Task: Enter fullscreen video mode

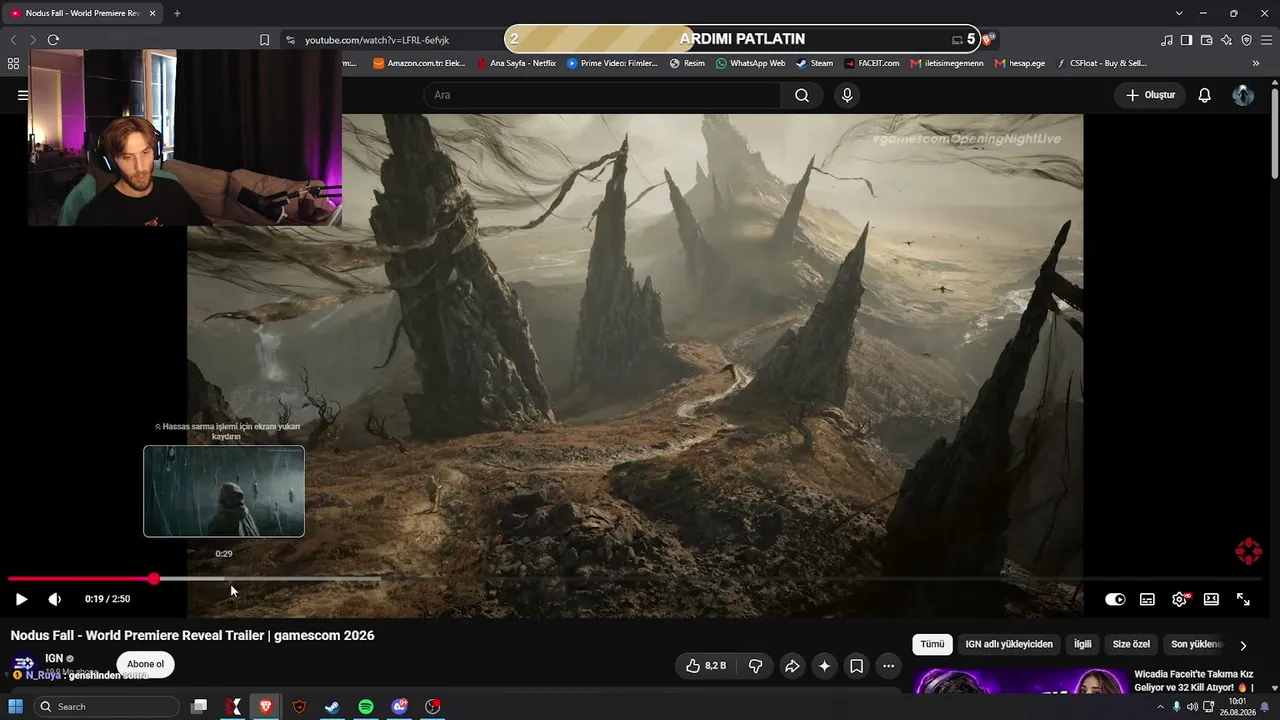Action: coord(1243,599)
